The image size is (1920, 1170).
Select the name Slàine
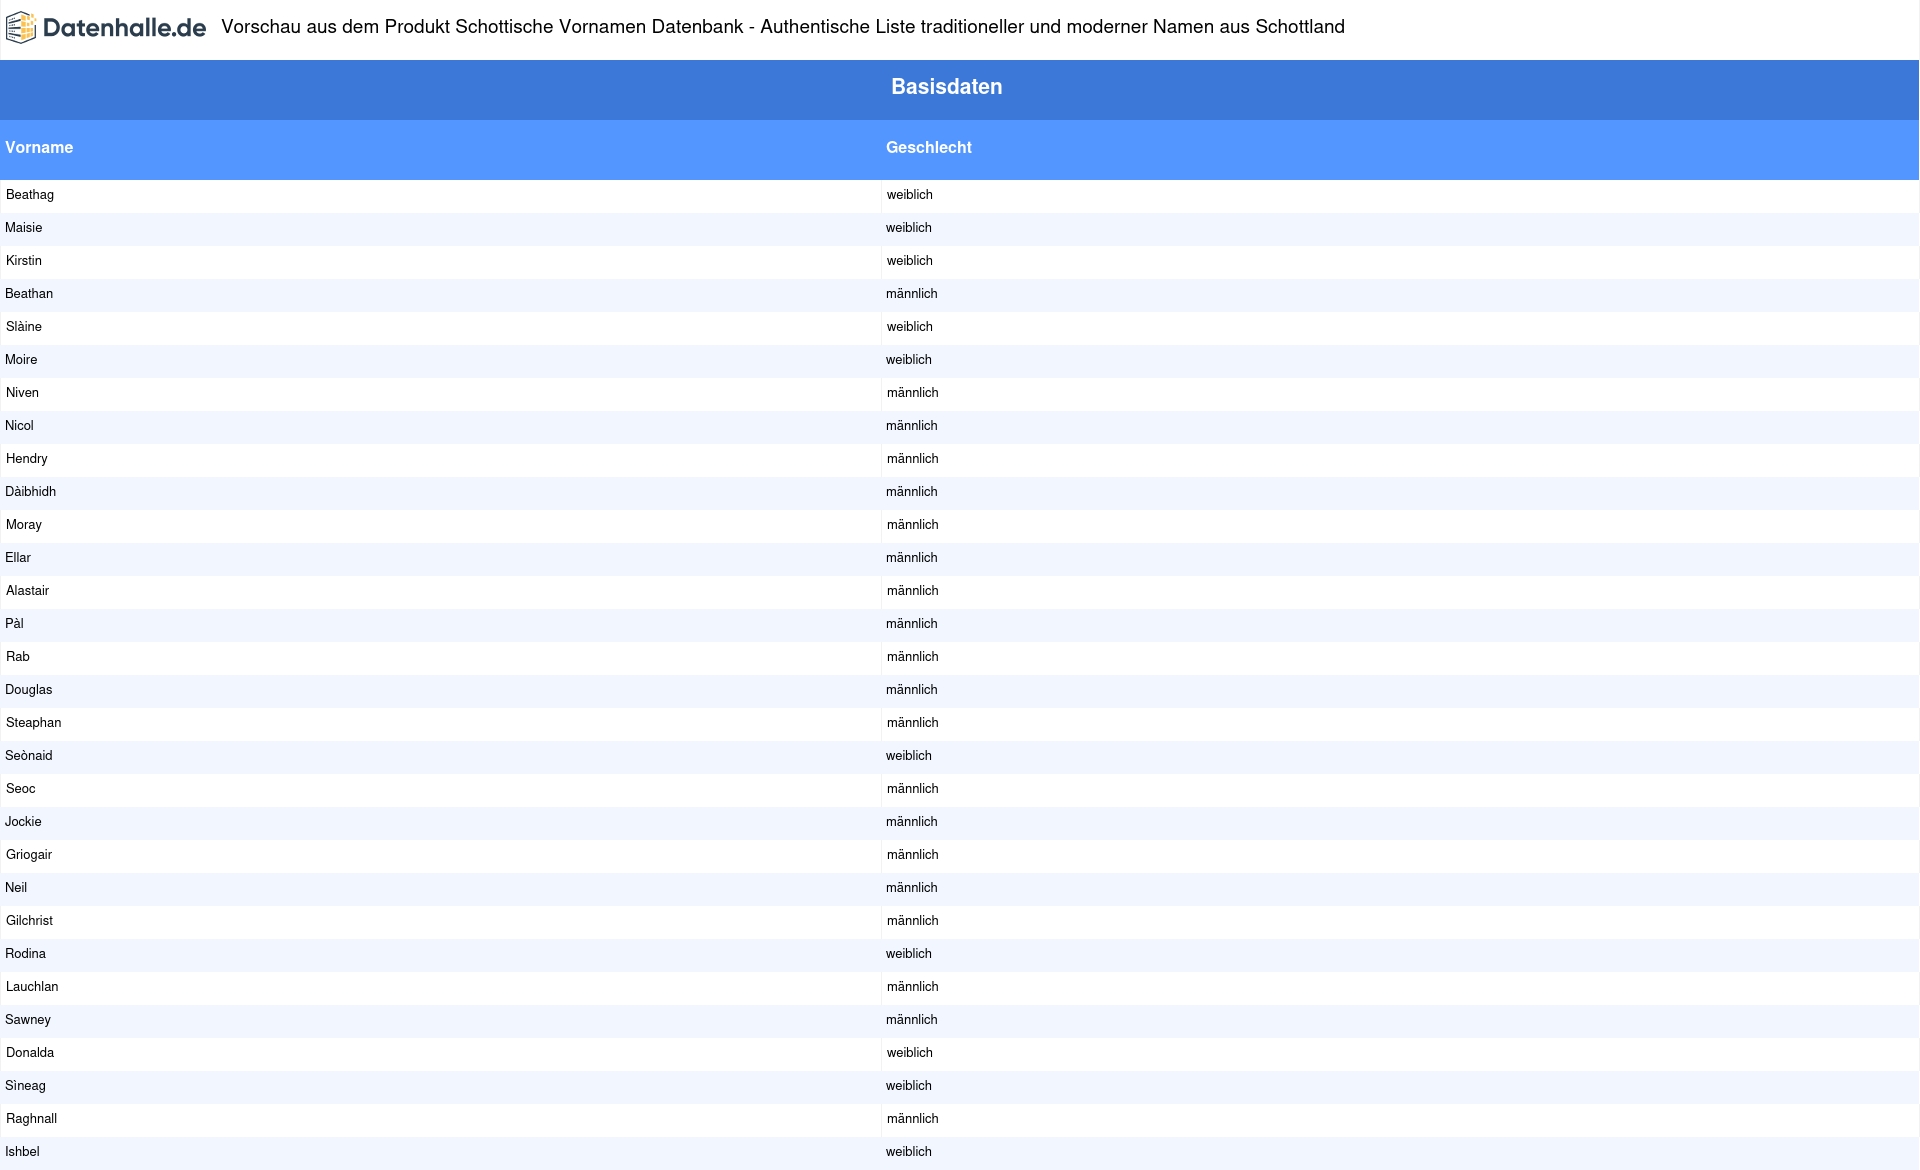click(x=24, y=327)
